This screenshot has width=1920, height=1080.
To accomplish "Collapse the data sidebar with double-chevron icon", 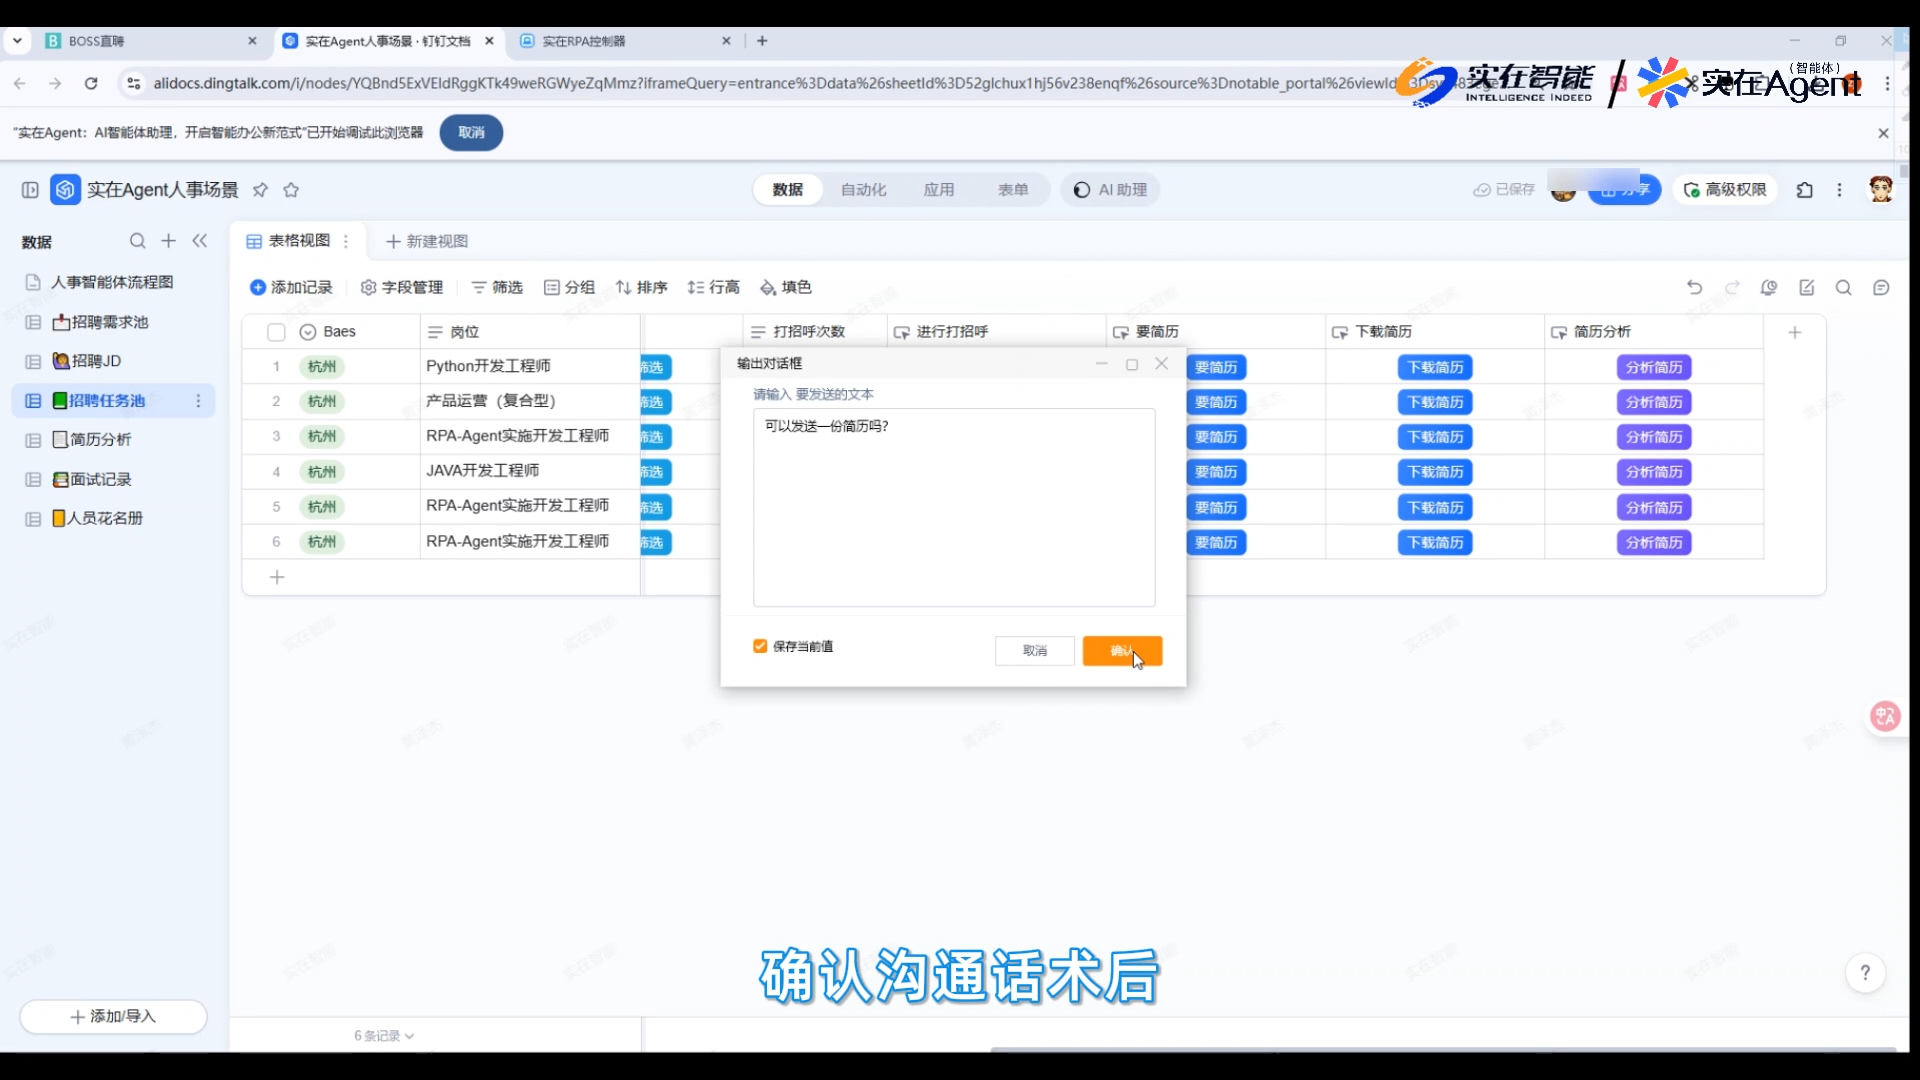I will click(200, 241).
